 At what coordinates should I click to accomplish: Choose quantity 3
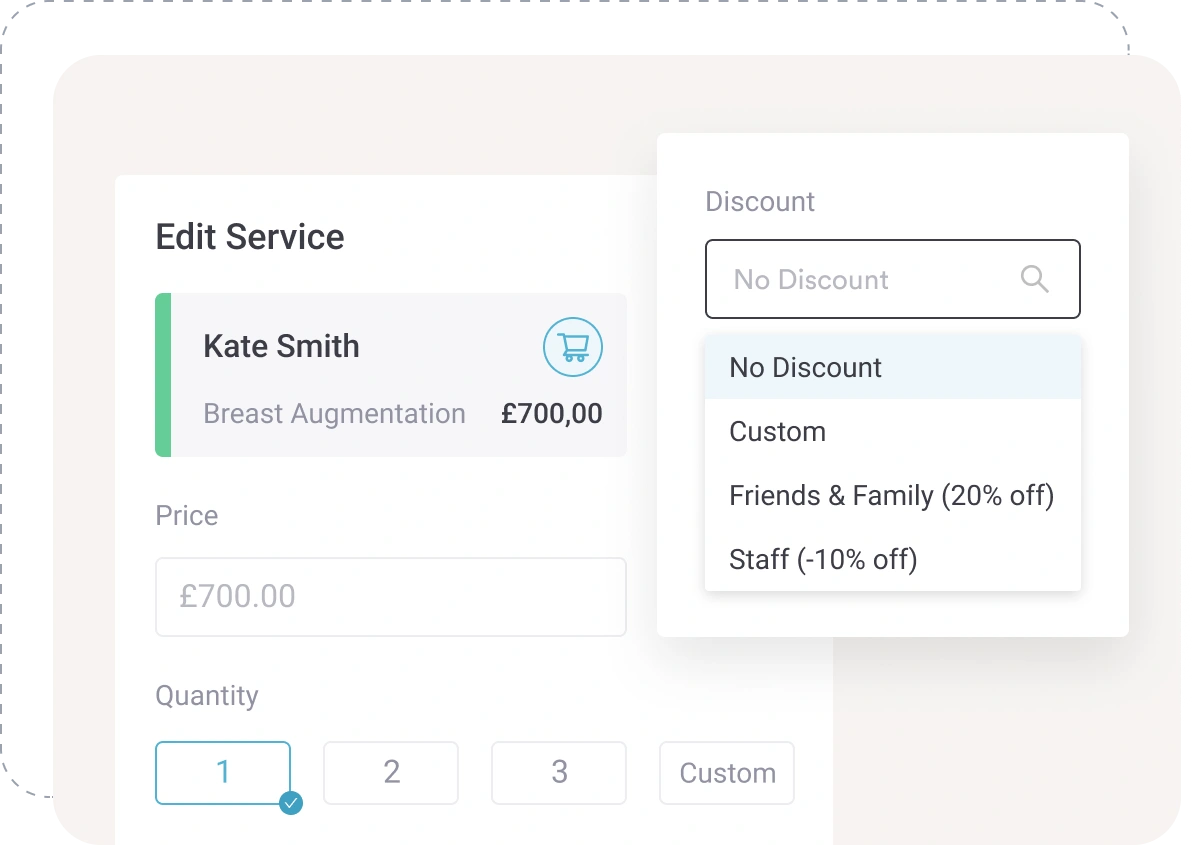coord(559,772)
